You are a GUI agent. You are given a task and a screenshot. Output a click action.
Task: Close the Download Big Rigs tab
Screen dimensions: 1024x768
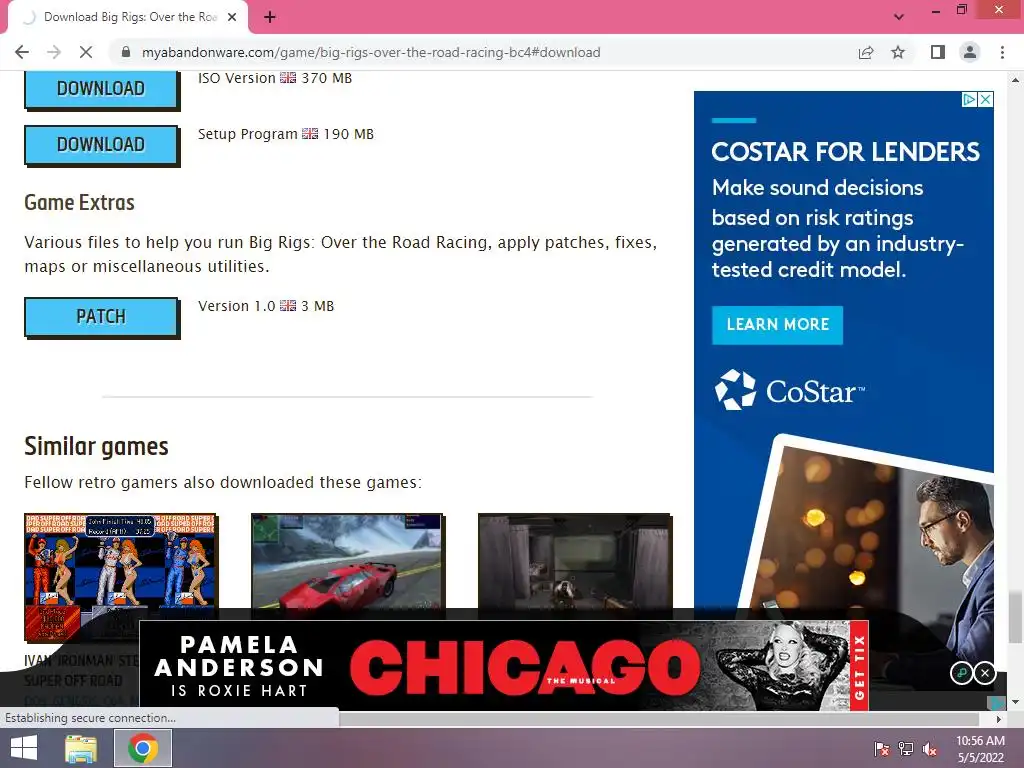coord(232,17)
